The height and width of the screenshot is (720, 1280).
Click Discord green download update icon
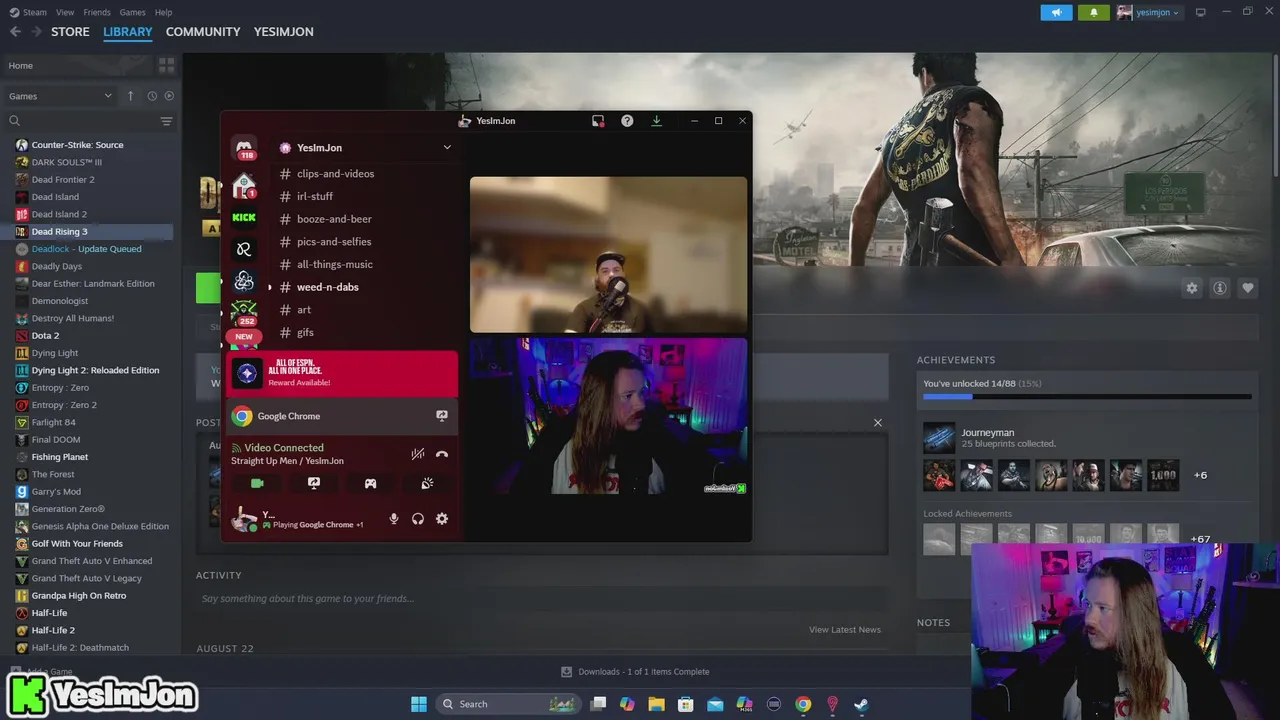tap(656, 121)
